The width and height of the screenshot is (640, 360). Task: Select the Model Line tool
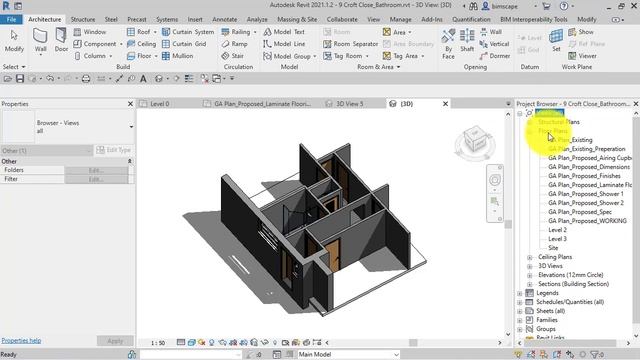[x=284, y=44]
